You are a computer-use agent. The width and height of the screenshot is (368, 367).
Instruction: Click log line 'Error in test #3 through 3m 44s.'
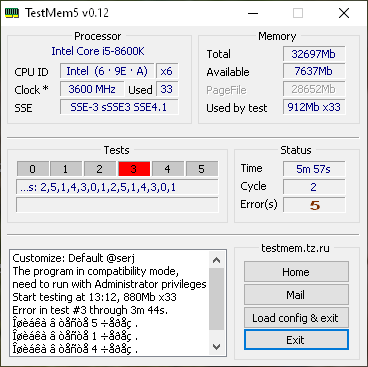pos(90,310)
